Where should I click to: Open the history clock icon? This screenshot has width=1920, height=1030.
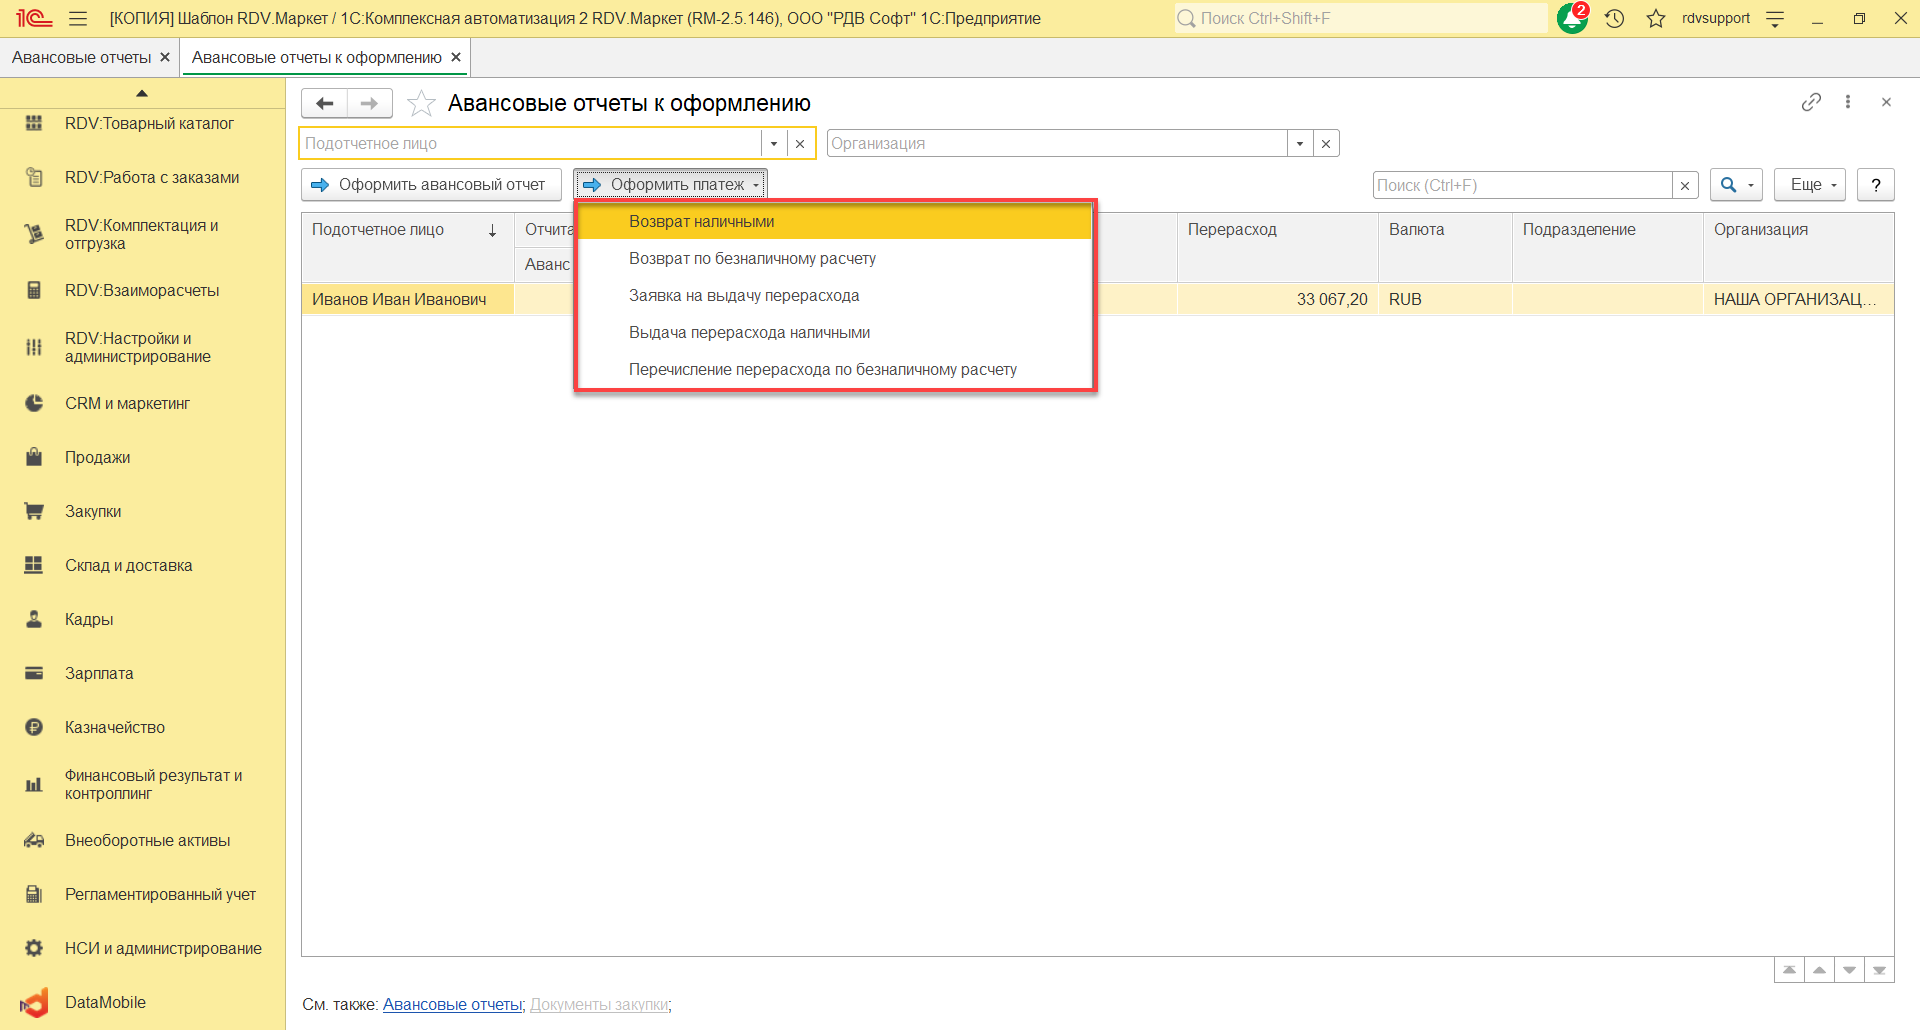[x=1614, y=19]
